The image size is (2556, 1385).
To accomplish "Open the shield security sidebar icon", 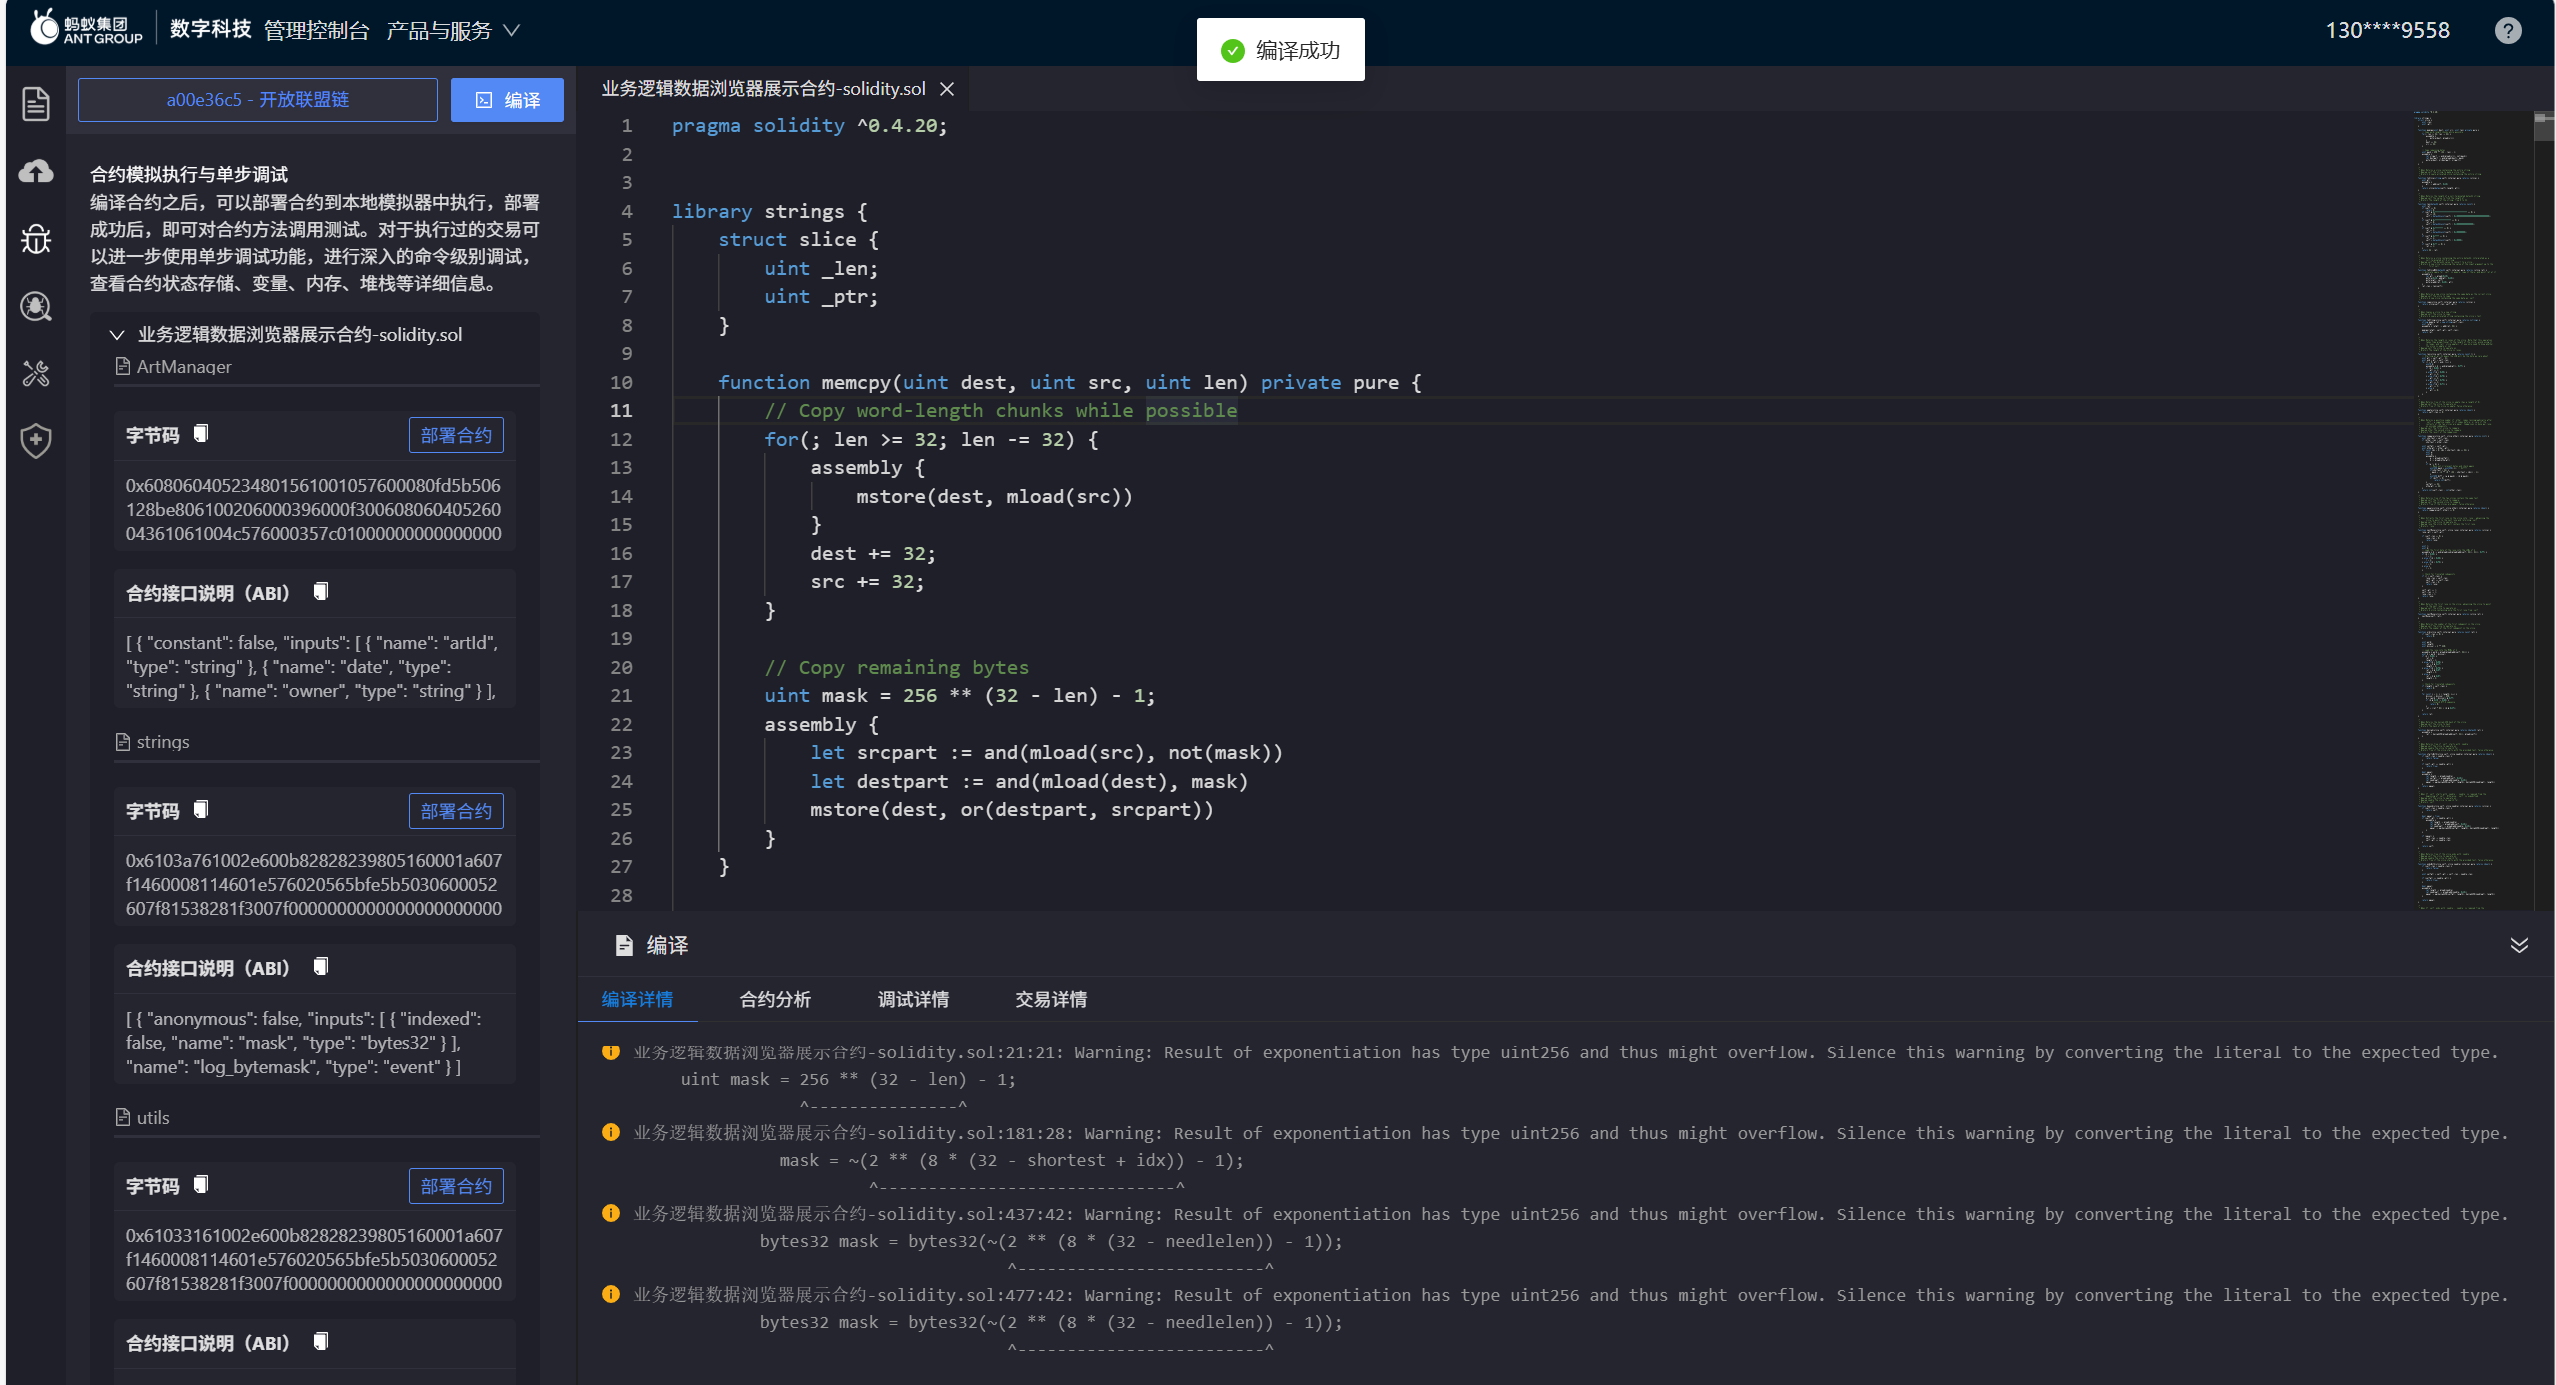I will pyautogui.click(x=36, y=440).
